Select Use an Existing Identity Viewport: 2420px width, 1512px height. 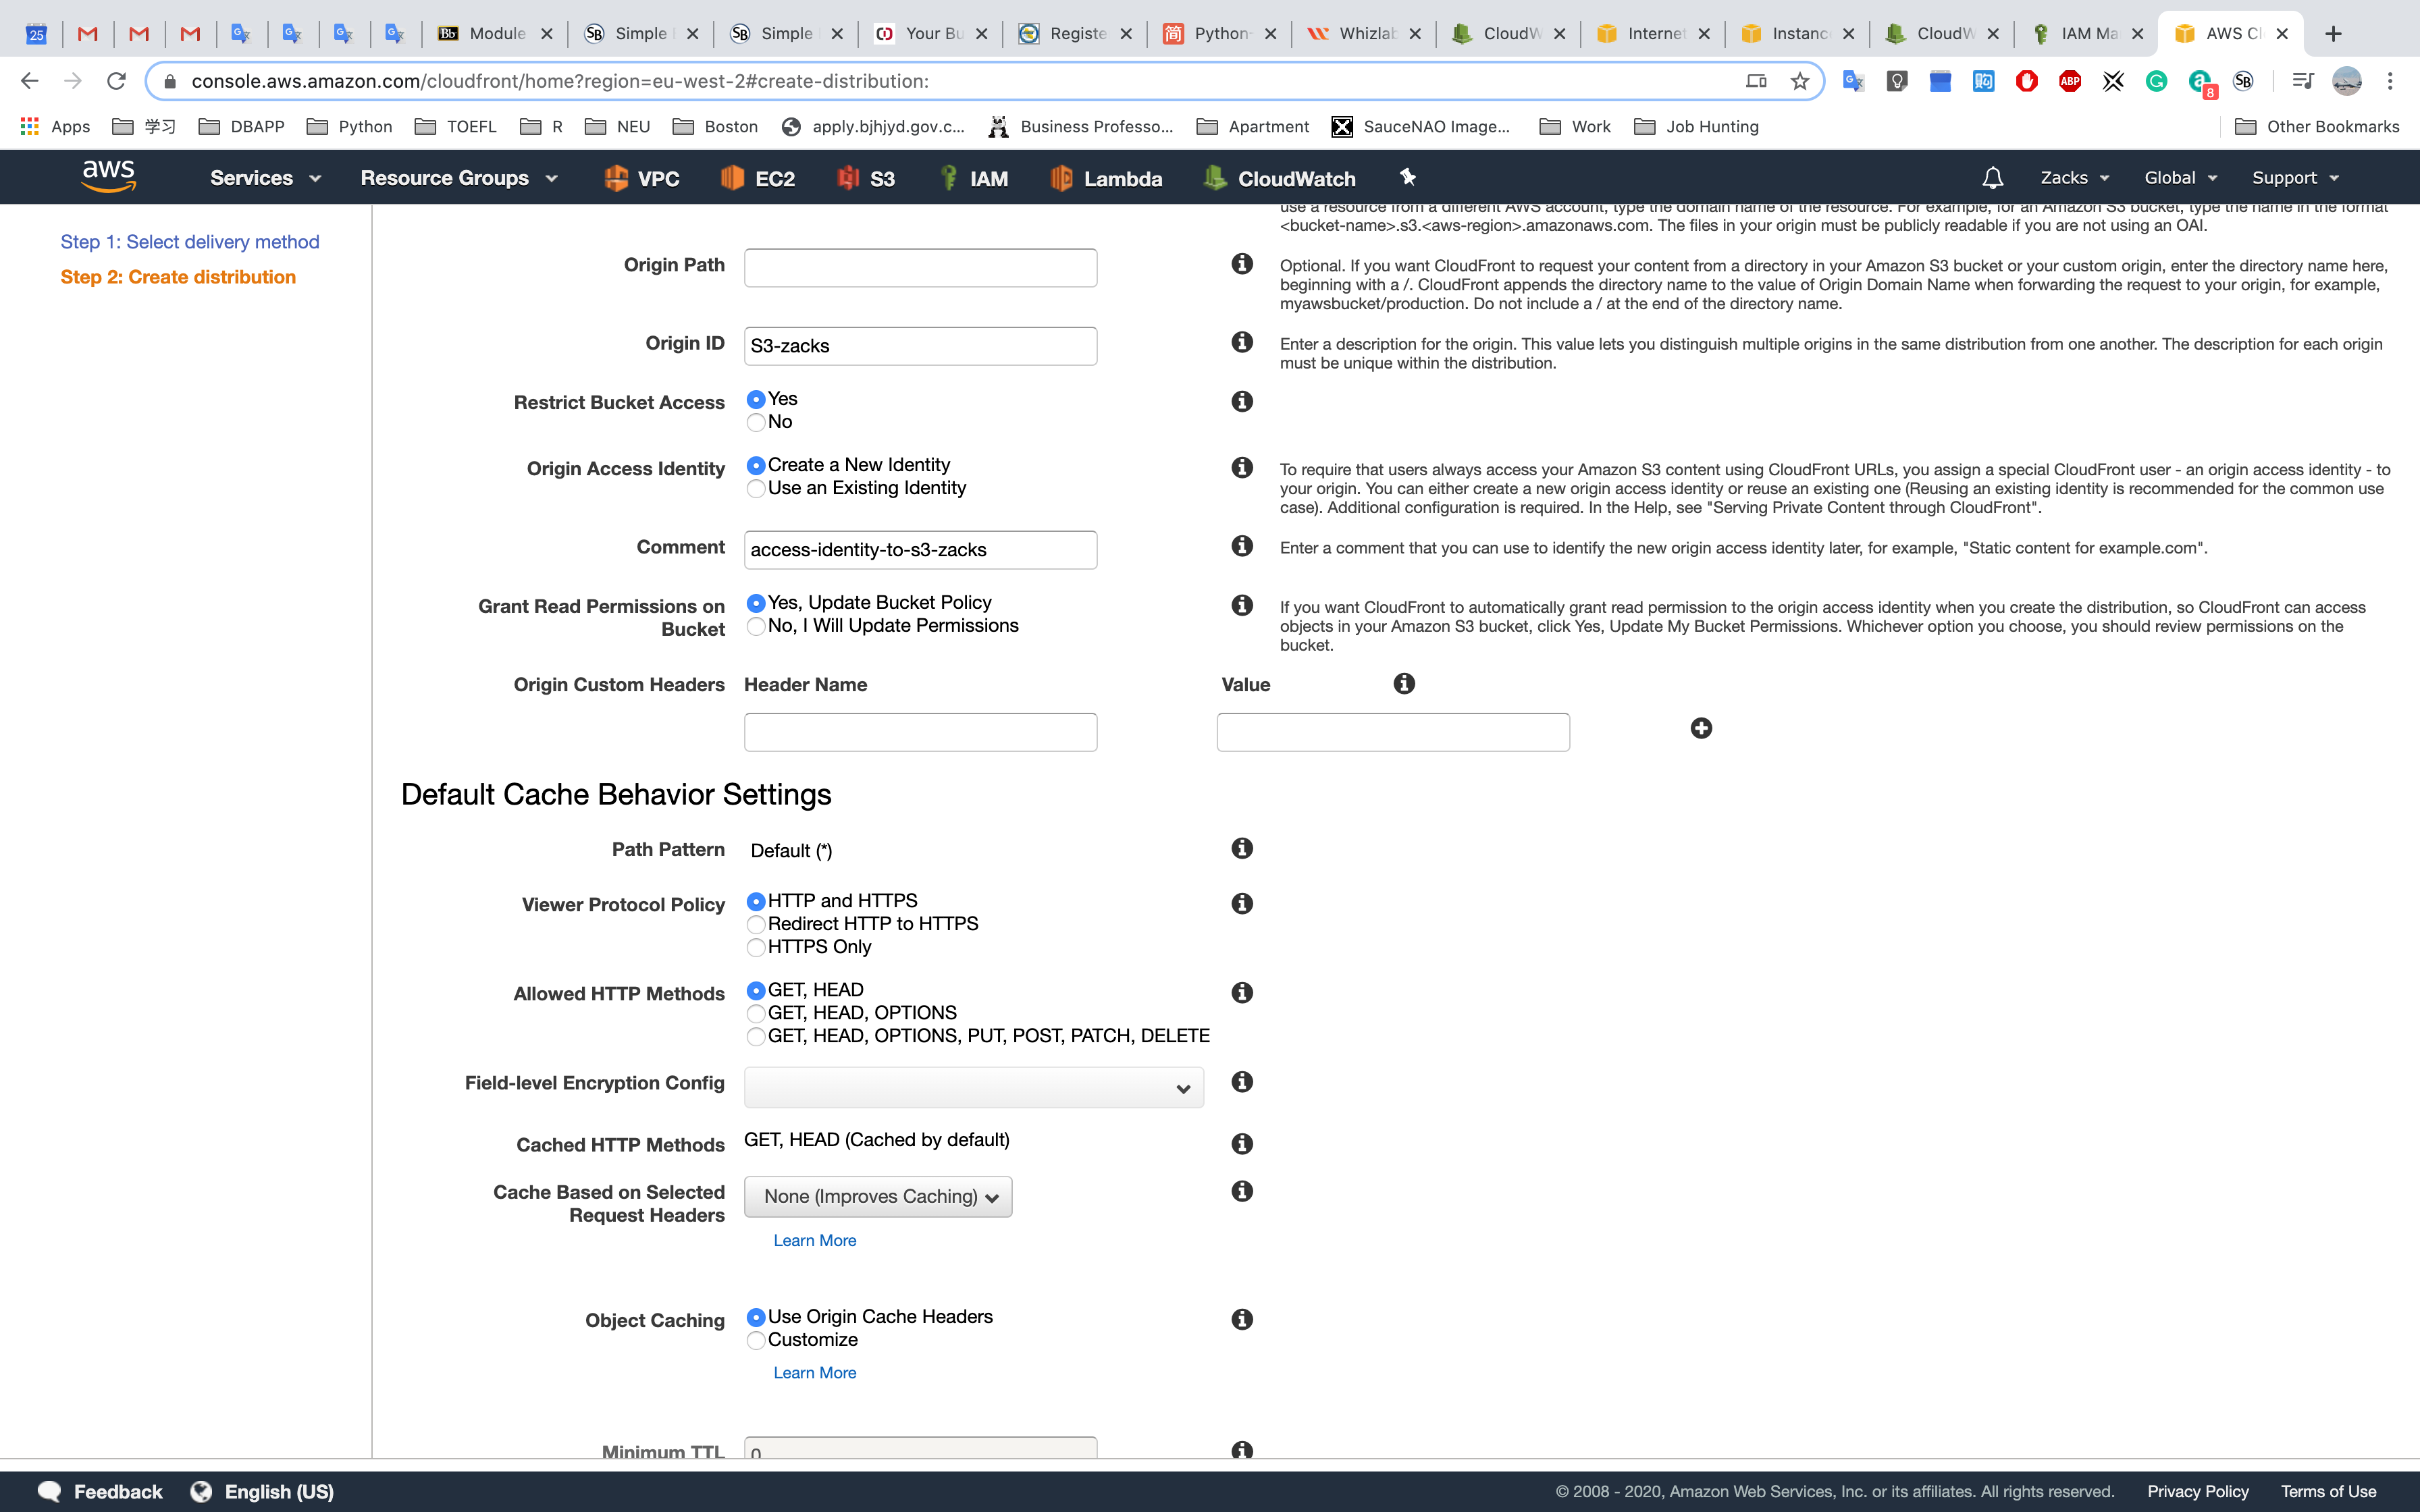coord(756,489)
